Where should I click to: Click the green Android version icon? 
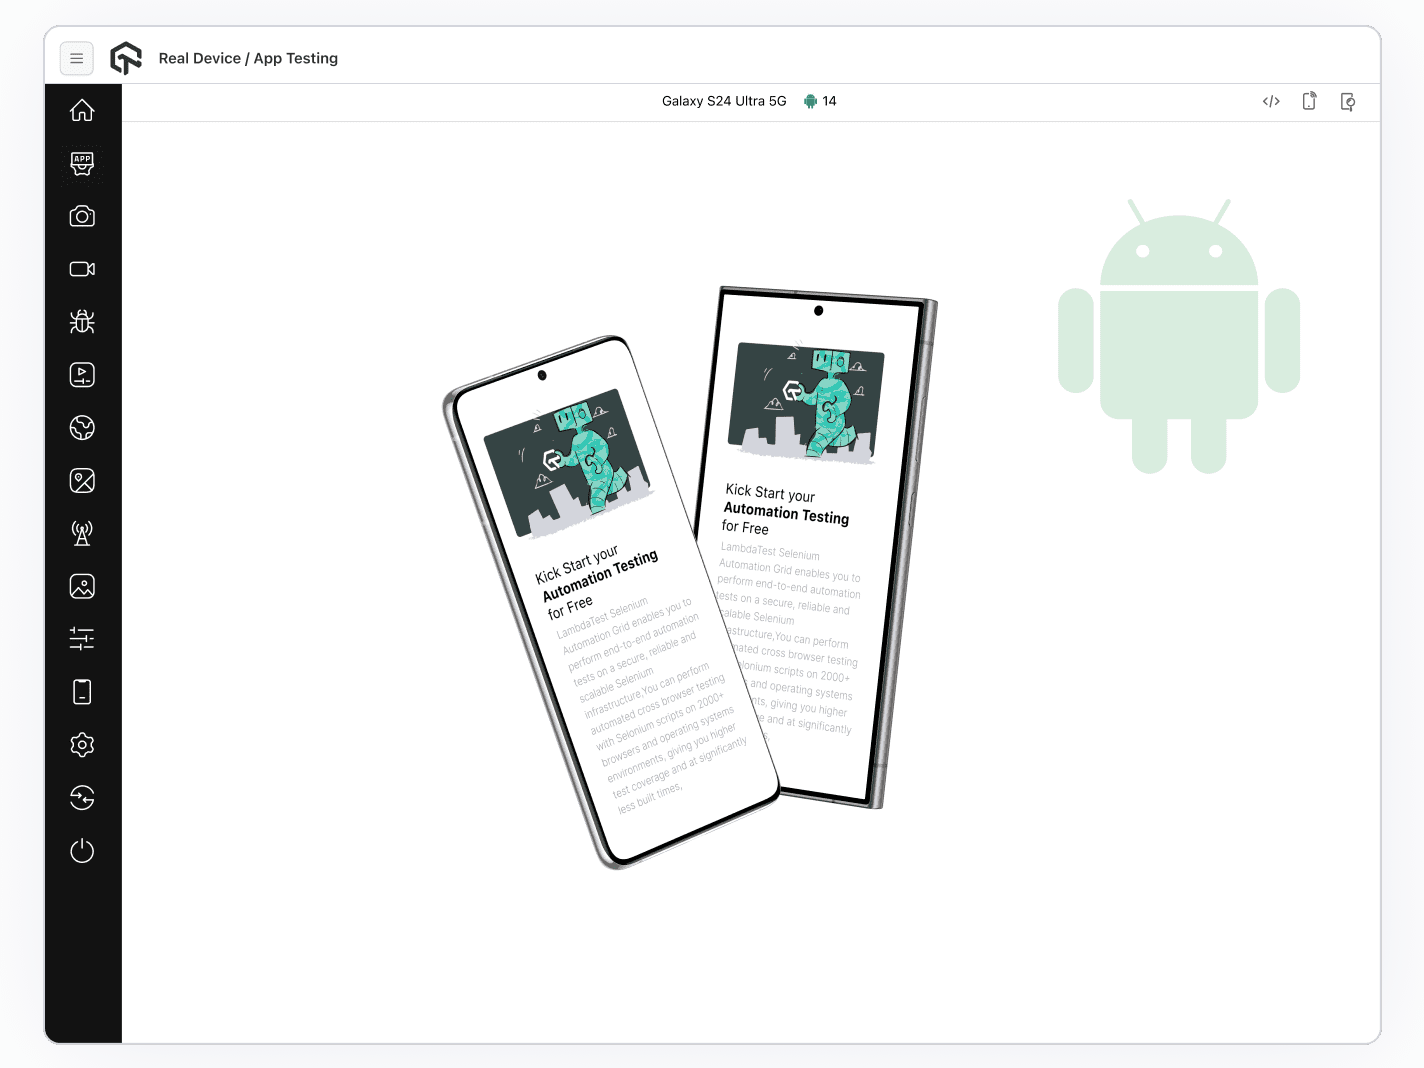pos(811,101)
